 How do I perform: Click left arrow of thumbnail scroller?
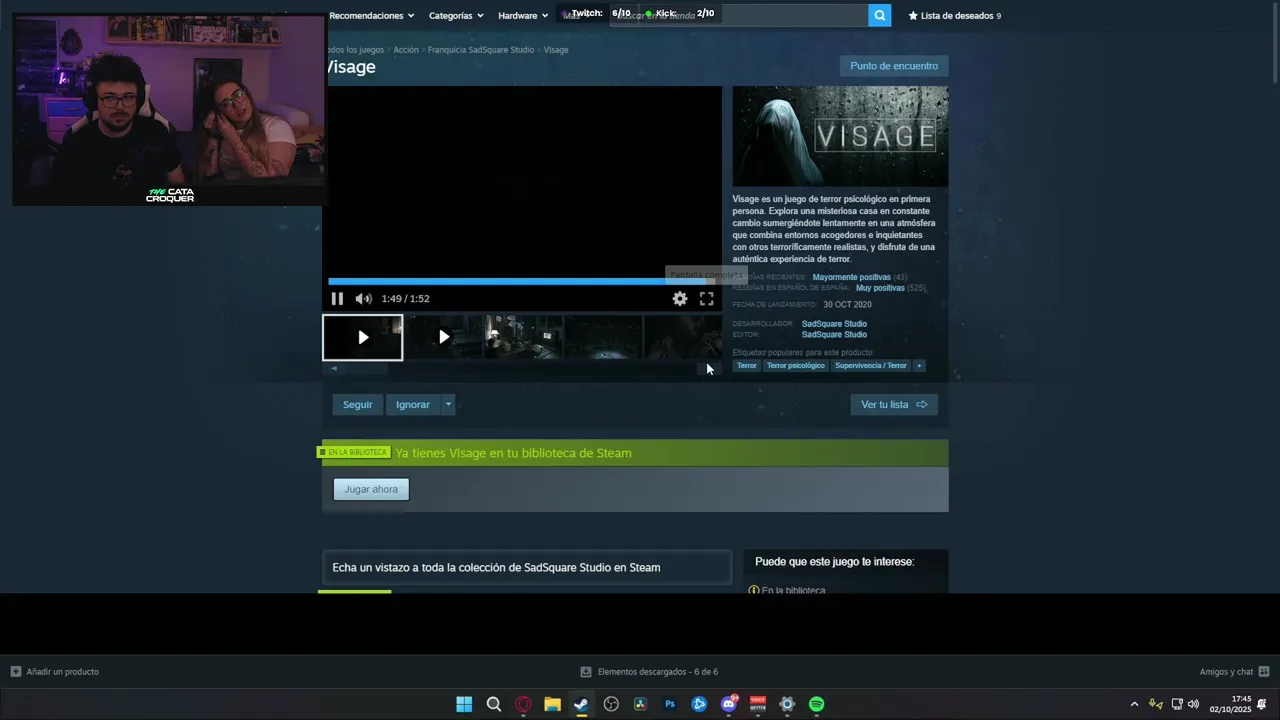[334, 368]
